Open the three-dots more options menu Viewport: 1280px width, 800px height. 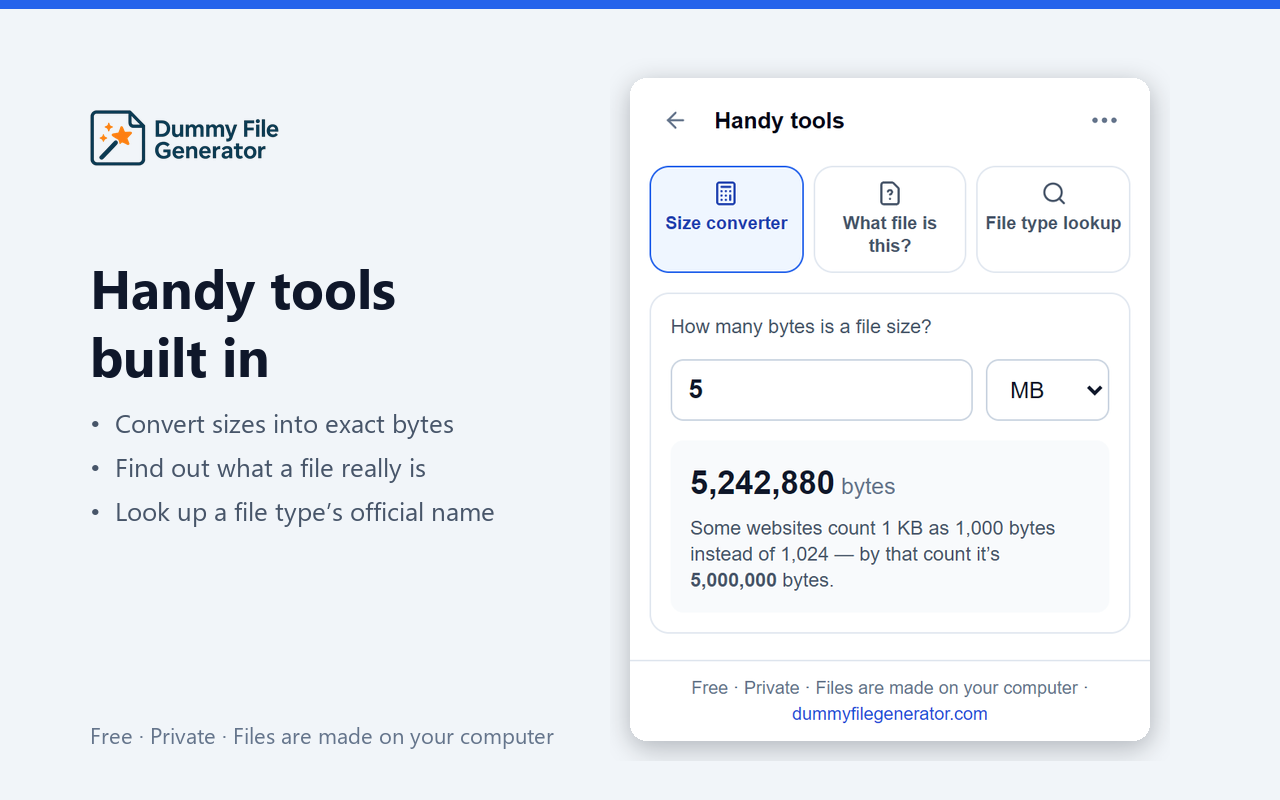(x=1104, y=121)
